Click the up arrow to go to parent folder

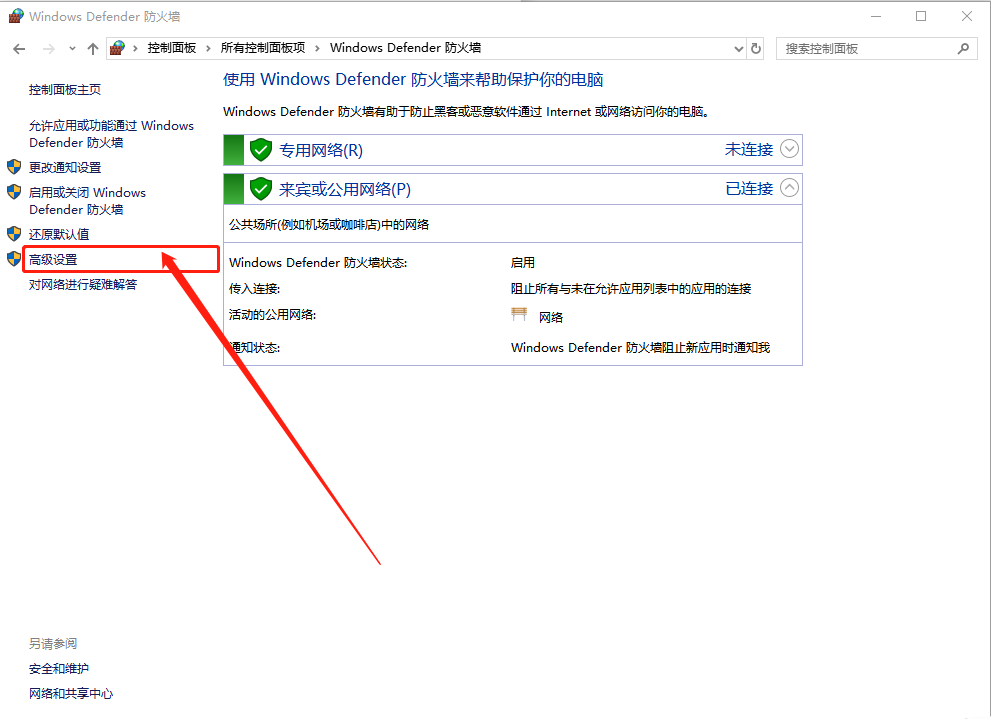click(92, 48)
